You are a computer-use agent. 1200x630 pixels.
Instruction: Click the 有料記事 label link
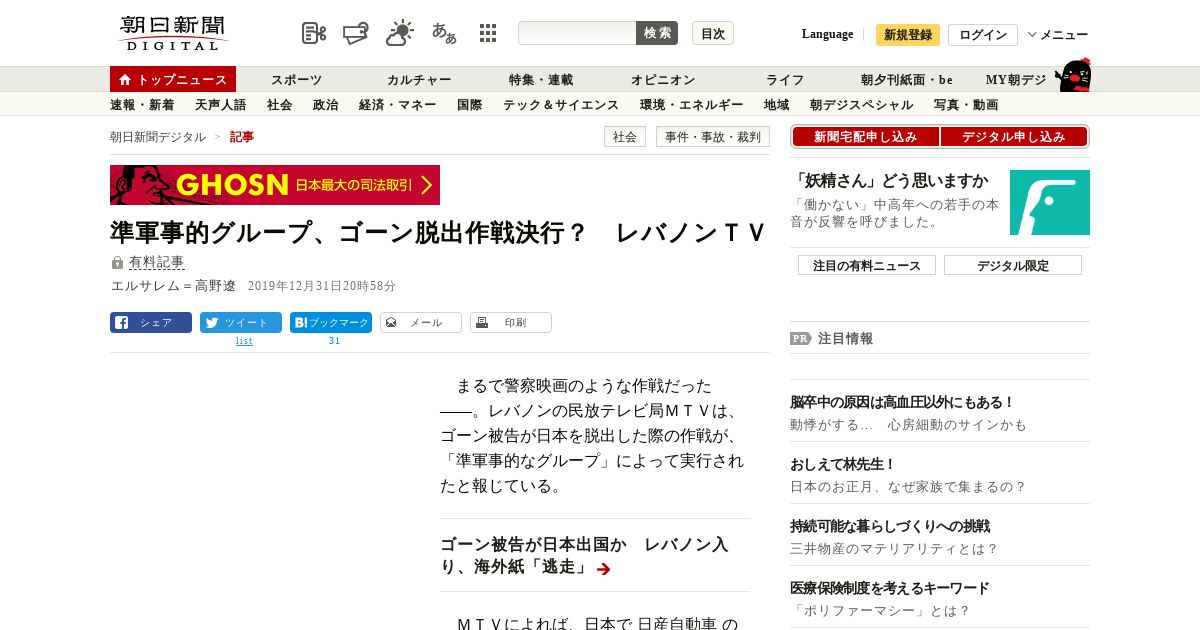pyautogui.click(x=156, y=262)
